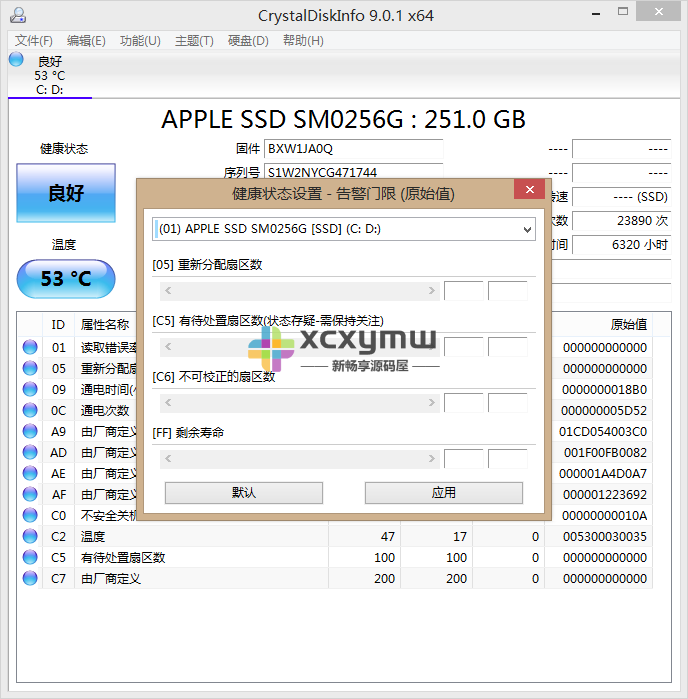Click the CrystalDiskInfo app icon in the title bar
688x699 pixels.
[18, 15]
